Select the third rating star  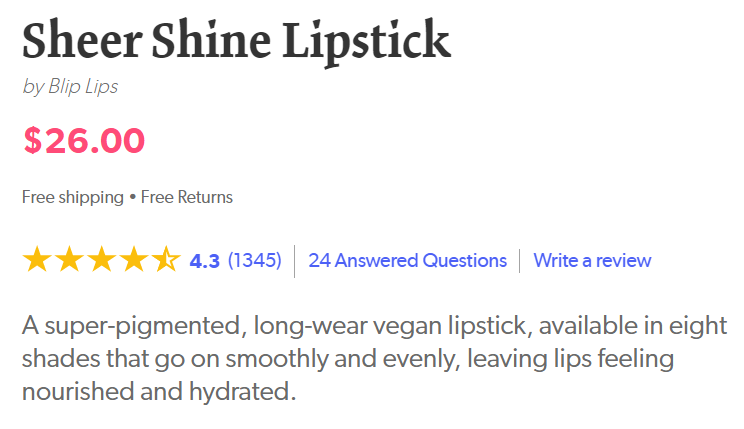(101, 261)
